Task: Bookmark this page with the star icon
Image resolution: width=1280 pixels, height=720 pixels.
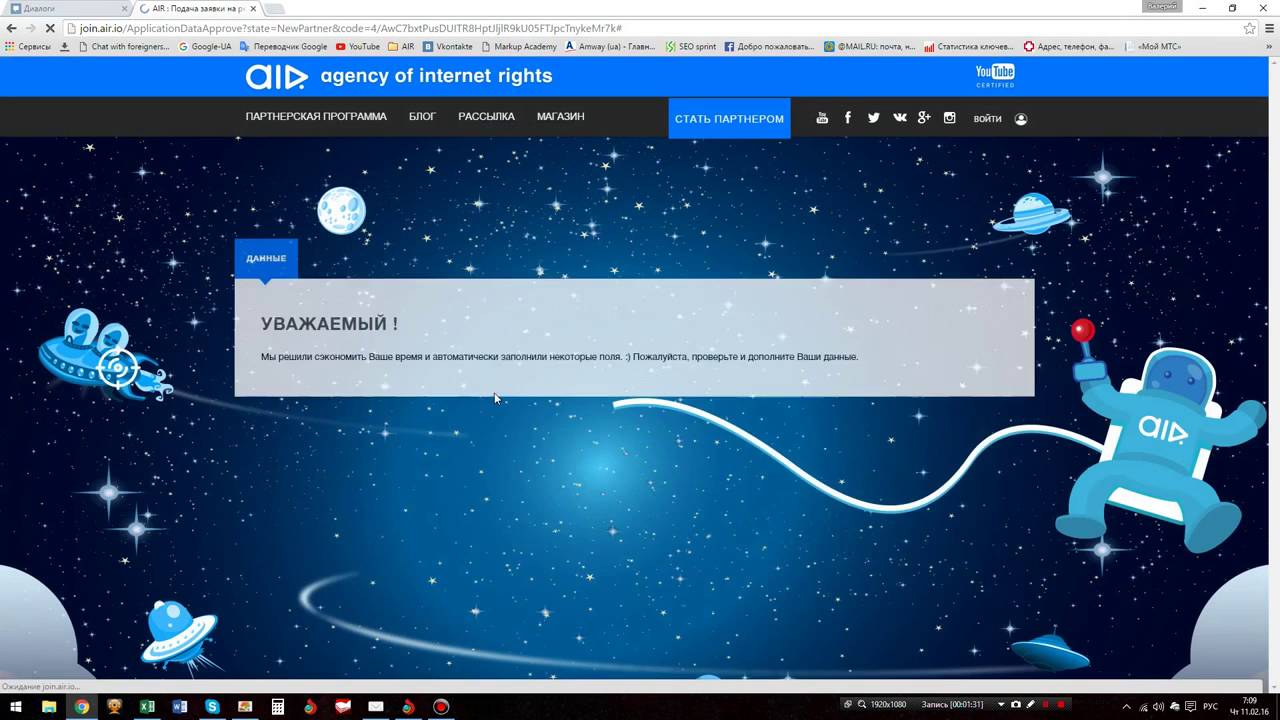Action: (x=1249, y=28)
